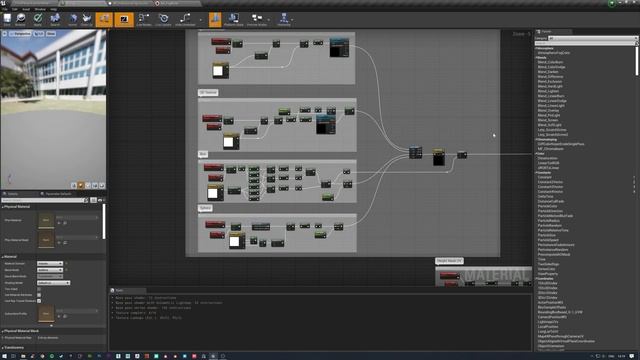640x360 pixels.
Task: Click the Palette panel scrollbar
Action: 637,60
